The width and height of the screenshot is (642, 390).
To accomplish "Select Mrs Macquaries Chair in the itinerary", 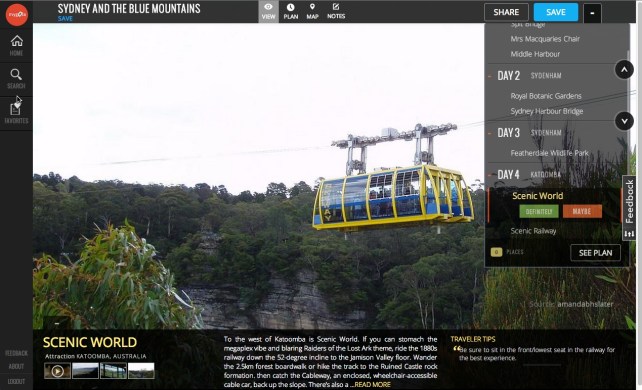I will click(545, 39).
